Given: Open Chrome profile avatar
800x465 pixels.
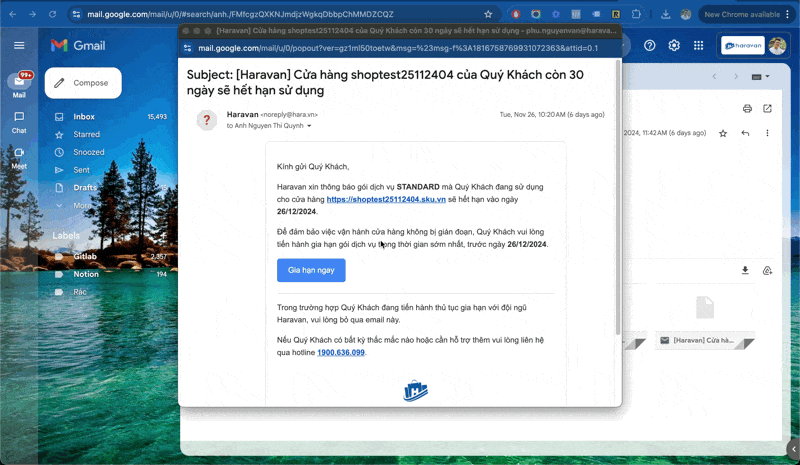Looking at the screenshot, I should pyautogui.click(x=686, y=14).
